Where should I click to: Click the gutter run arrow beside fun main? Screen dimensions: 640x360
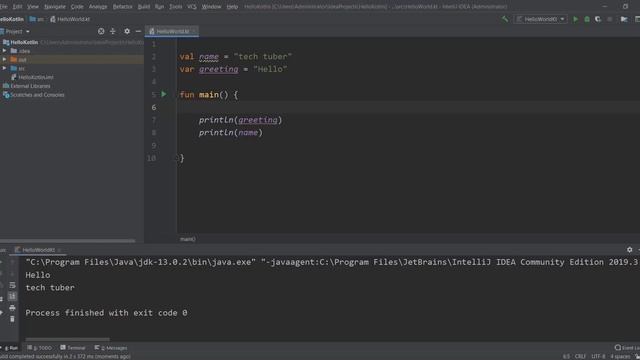tap(164, 94)
